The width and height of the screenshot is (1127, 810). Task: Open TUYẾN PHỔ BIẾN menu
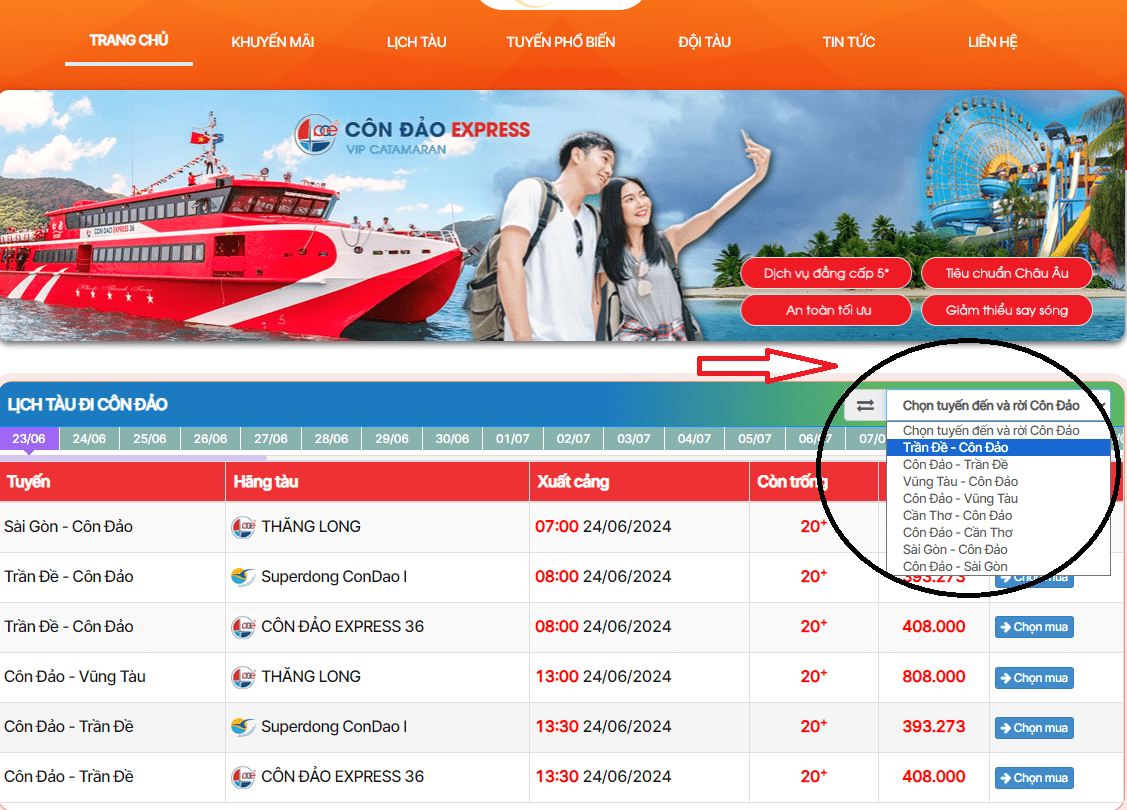pos(560,42)
